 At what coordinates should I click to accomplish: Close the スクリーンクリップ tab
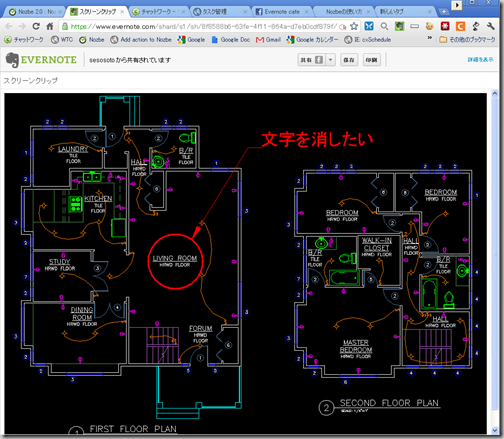pos(122,12)
